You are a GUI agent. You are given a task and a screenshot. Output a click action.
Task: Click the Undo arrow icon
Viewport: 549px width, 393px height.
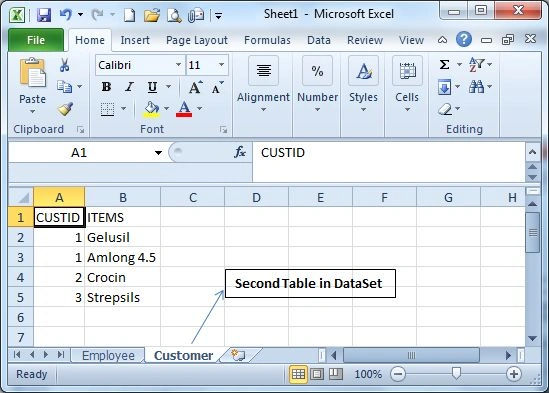[x=65, y=15]
